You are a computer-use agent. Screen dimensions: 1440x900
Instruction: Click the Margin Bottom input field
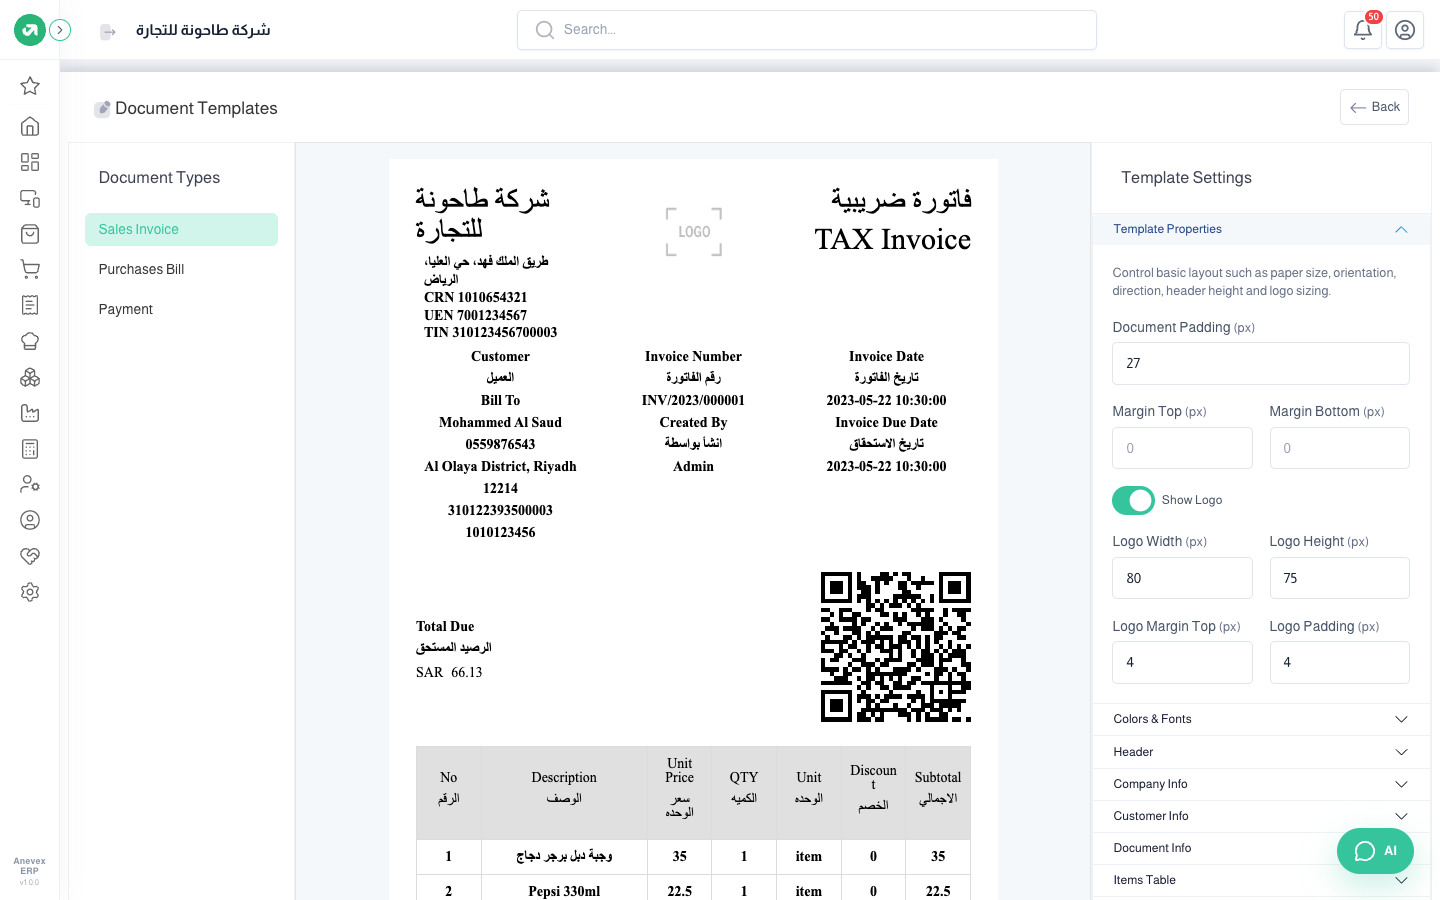(1339, 448)
